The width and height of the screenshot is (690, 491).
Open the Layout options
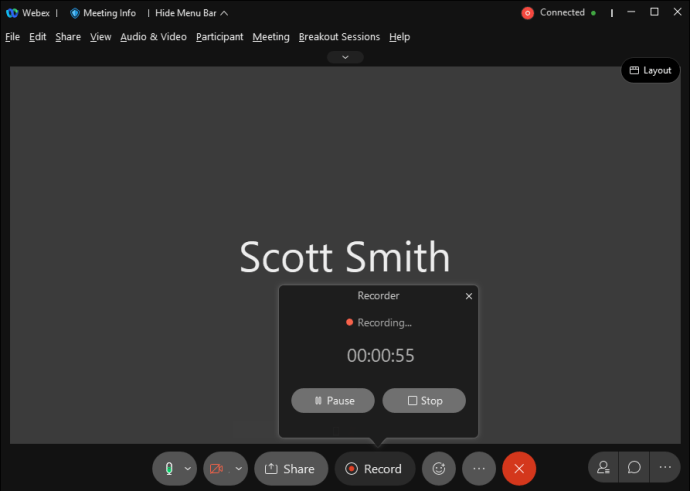coord(650,70)
